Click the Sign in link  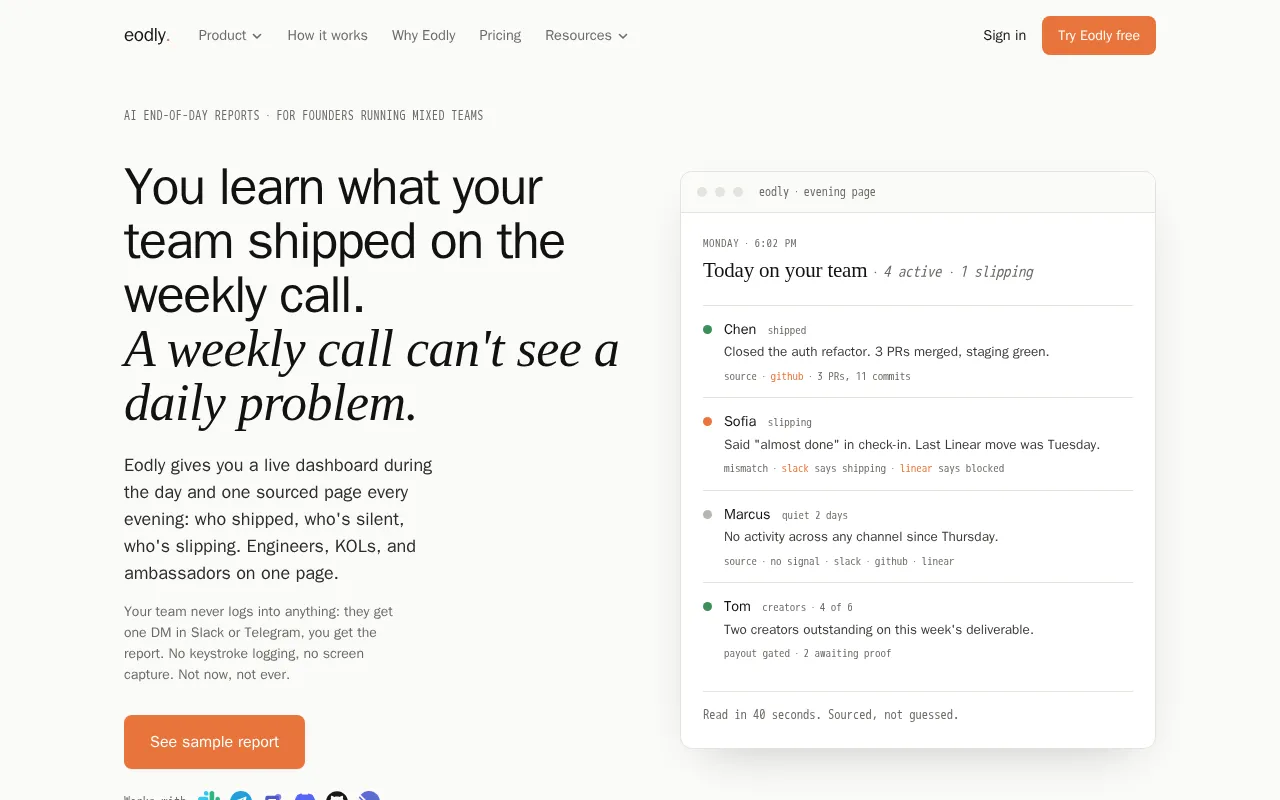click(1004, 35)
